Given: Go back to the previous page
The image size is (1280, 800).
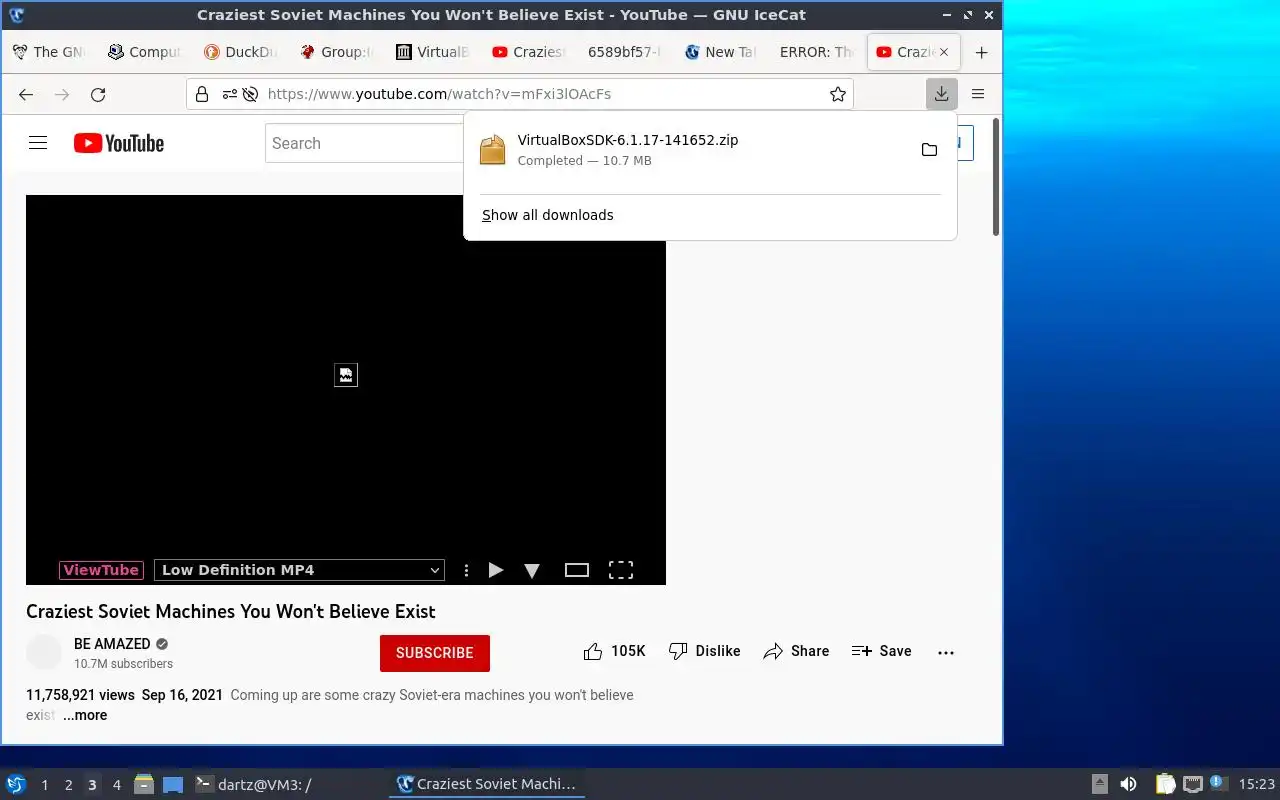Looking at the screenshot, I should pyautogui.click(x=26, y=94).
